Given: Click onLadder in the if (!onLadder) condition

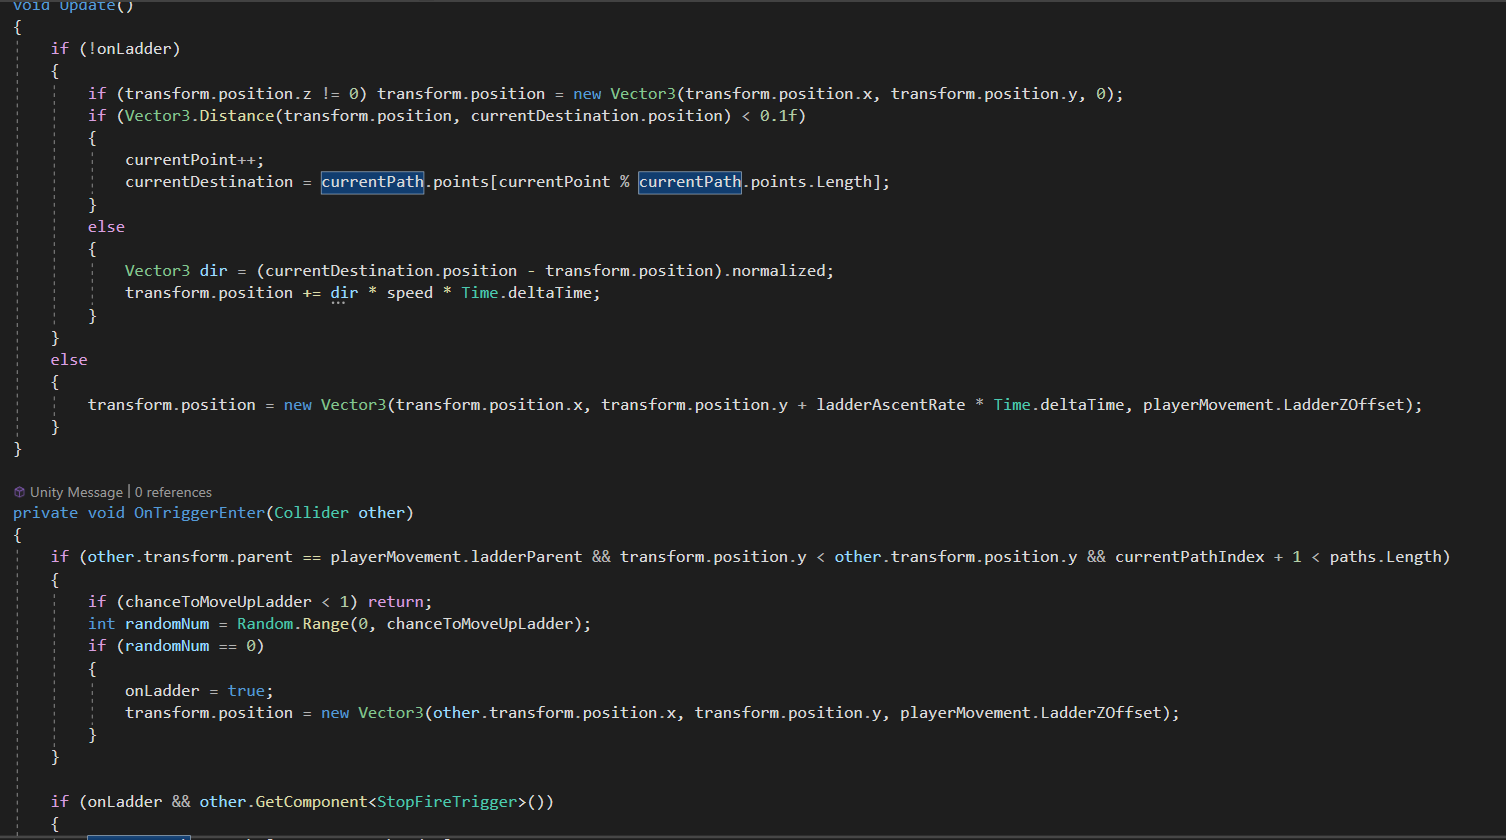Looking at the screenshot, I should pos(134,48).
